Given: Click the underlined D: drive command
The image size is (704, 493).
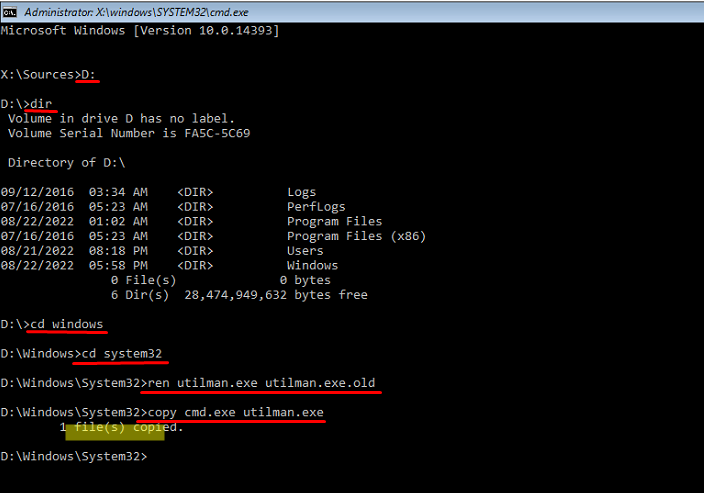Looking at the screenshot, I should 88,74.
